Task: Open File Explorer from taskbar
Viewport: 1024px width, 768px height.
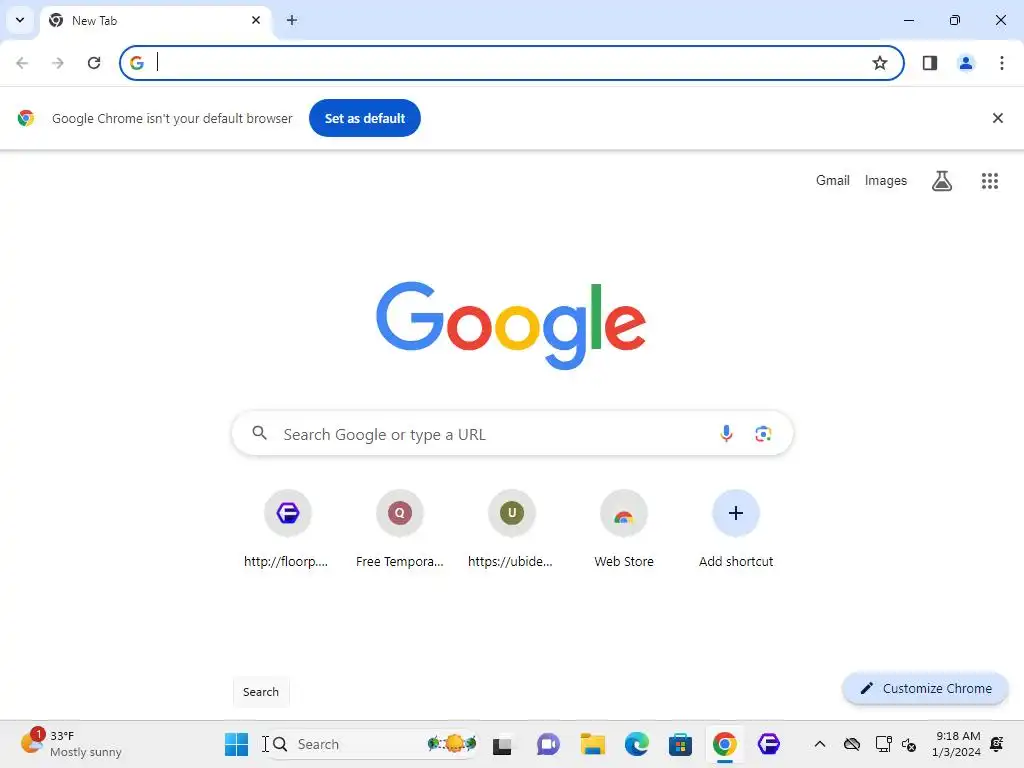Action: click(592, 744)
